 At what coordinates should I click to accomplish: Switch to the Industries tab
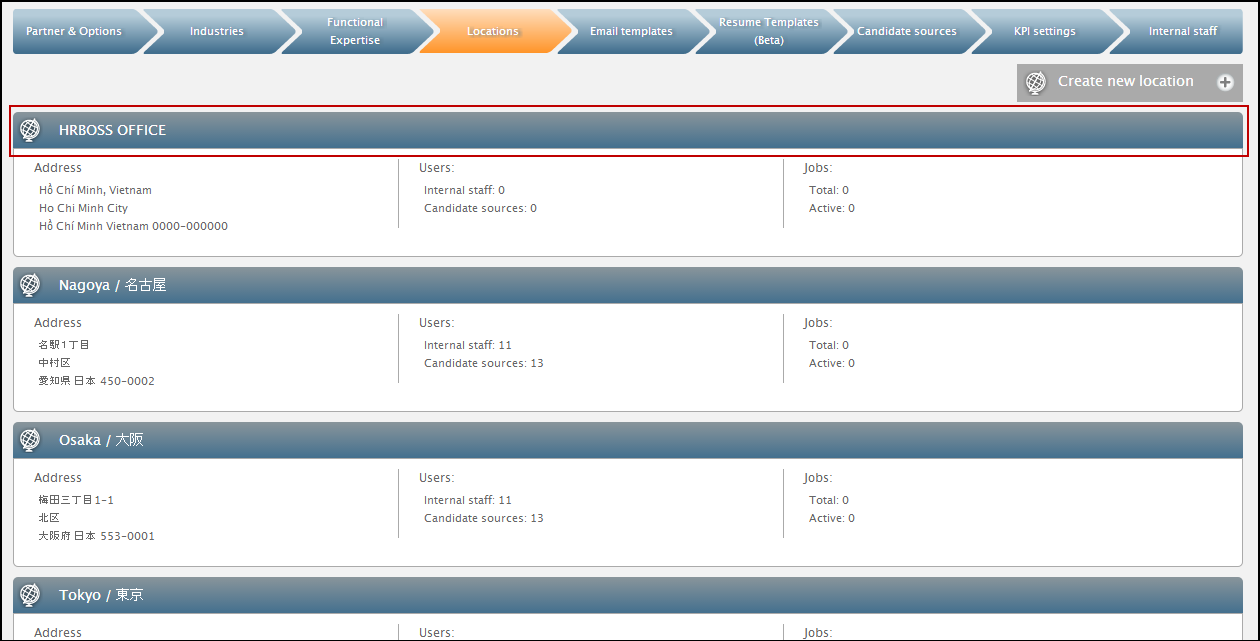217,31
